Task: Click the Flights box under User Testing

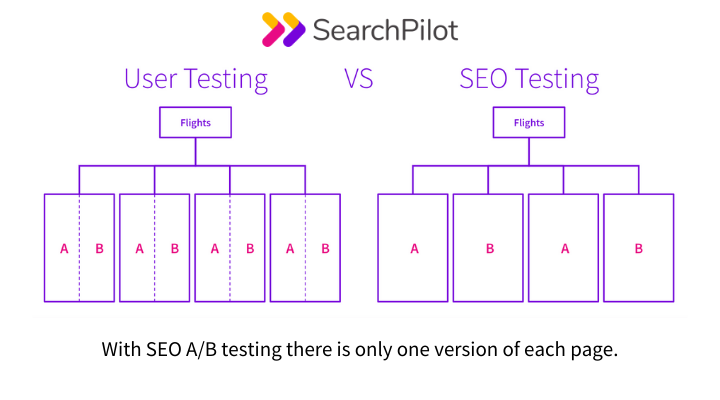Action: coord(195,123)
